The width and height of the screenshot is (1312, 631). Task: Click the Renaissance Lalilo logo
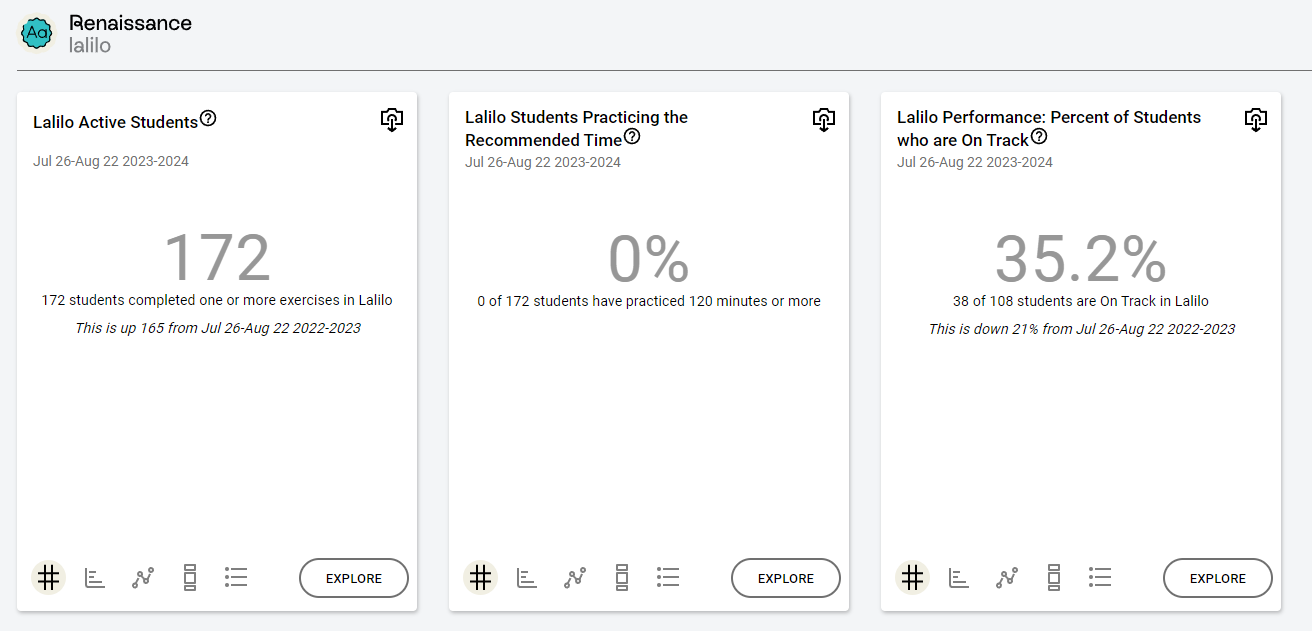coord(106,34)
